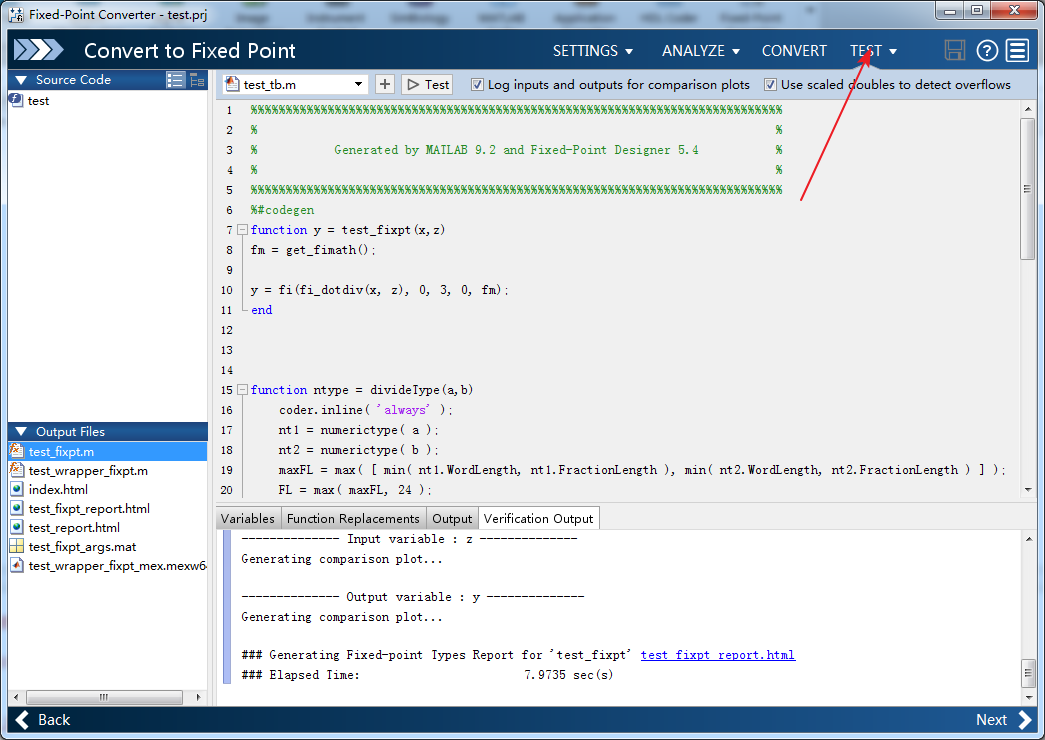Click the Elapsed Time output line

pyautogui.click(x=427, y=675)
